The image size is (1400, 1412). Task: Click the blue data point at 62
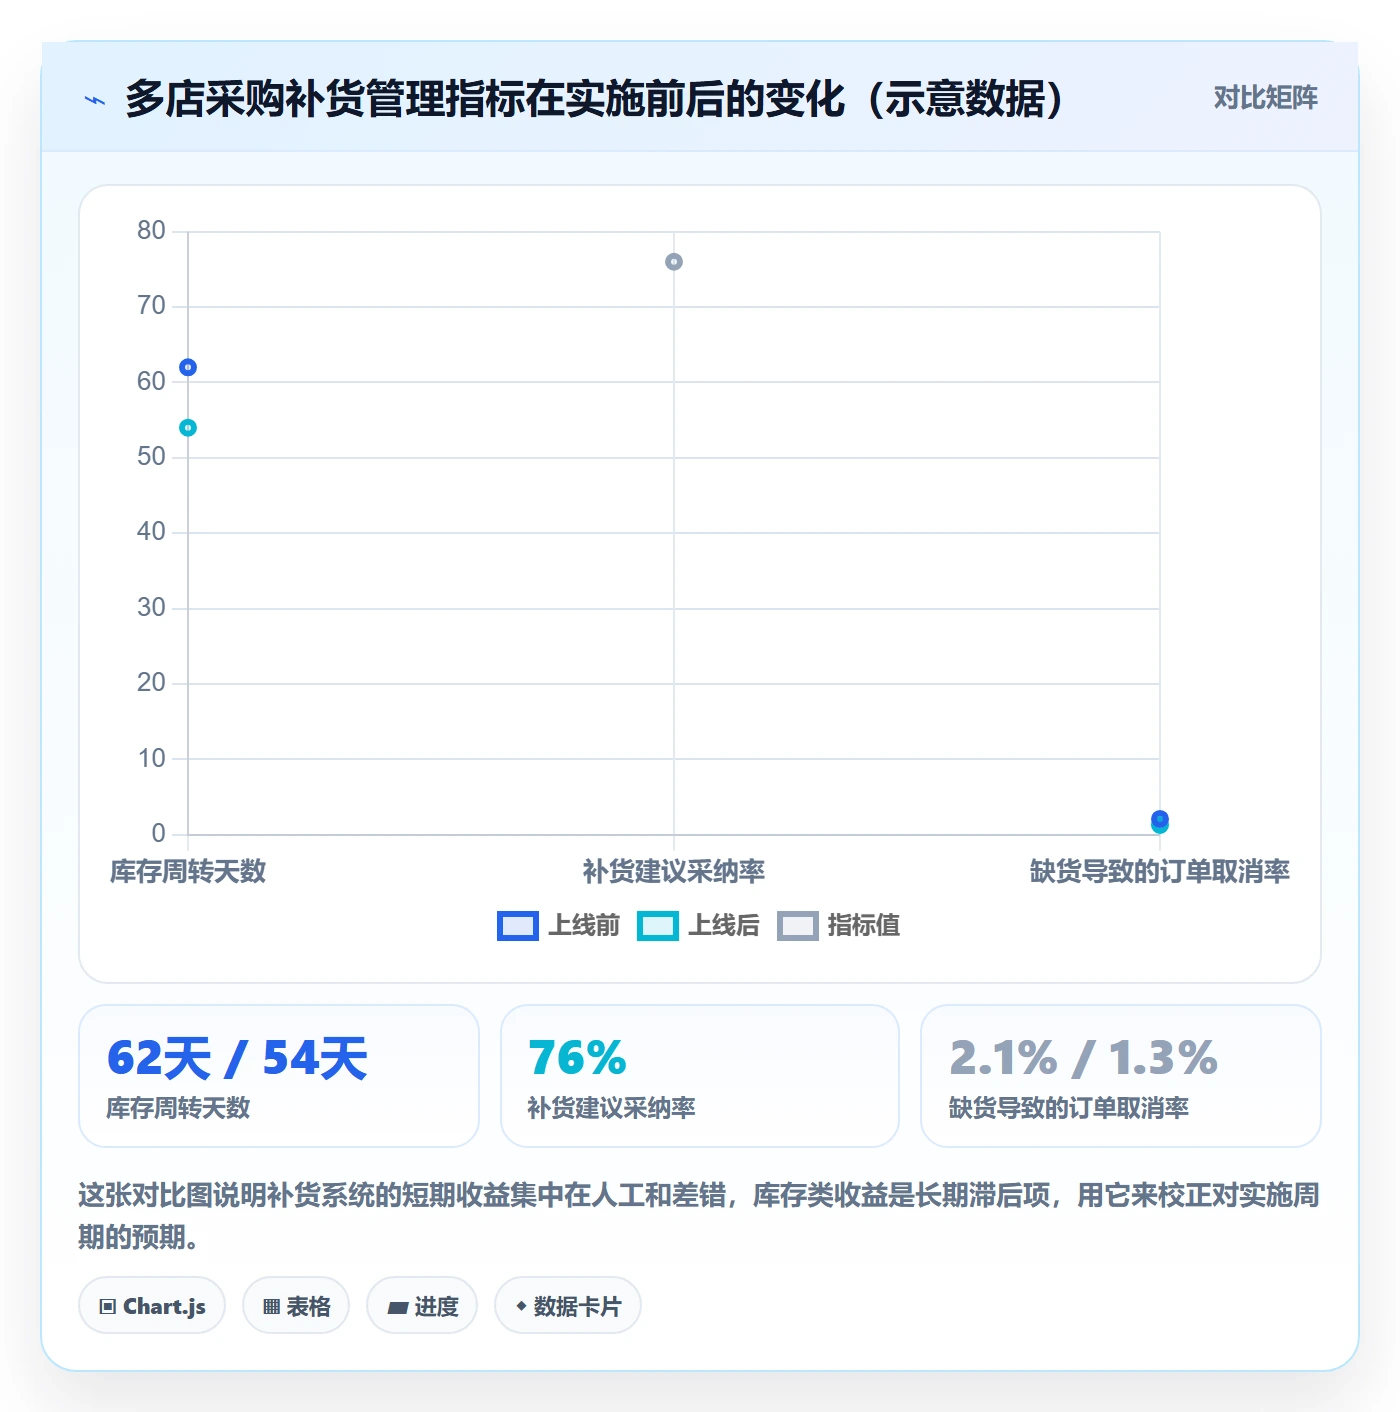click(x=188, y=367)
